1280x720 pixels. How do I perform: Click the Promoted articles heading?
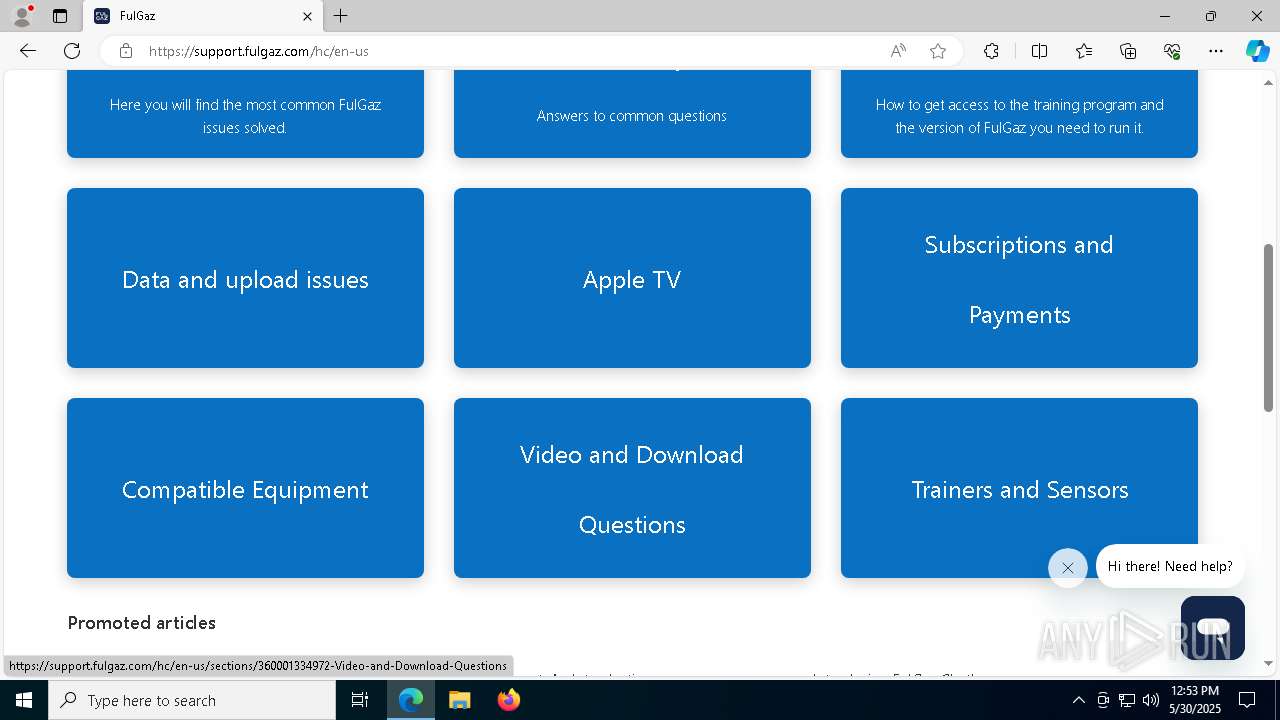[x=142, y=622]
